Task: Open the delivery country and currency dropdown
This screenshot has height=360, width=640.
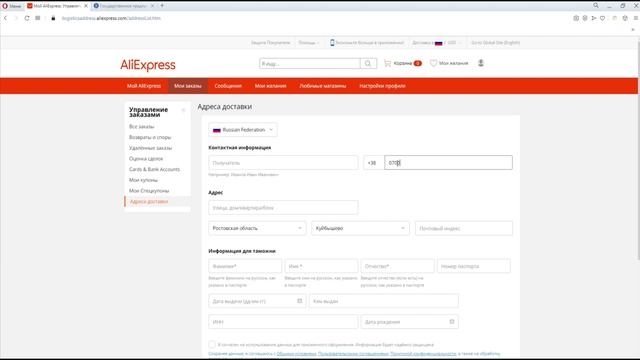Action: pos(437,42)
